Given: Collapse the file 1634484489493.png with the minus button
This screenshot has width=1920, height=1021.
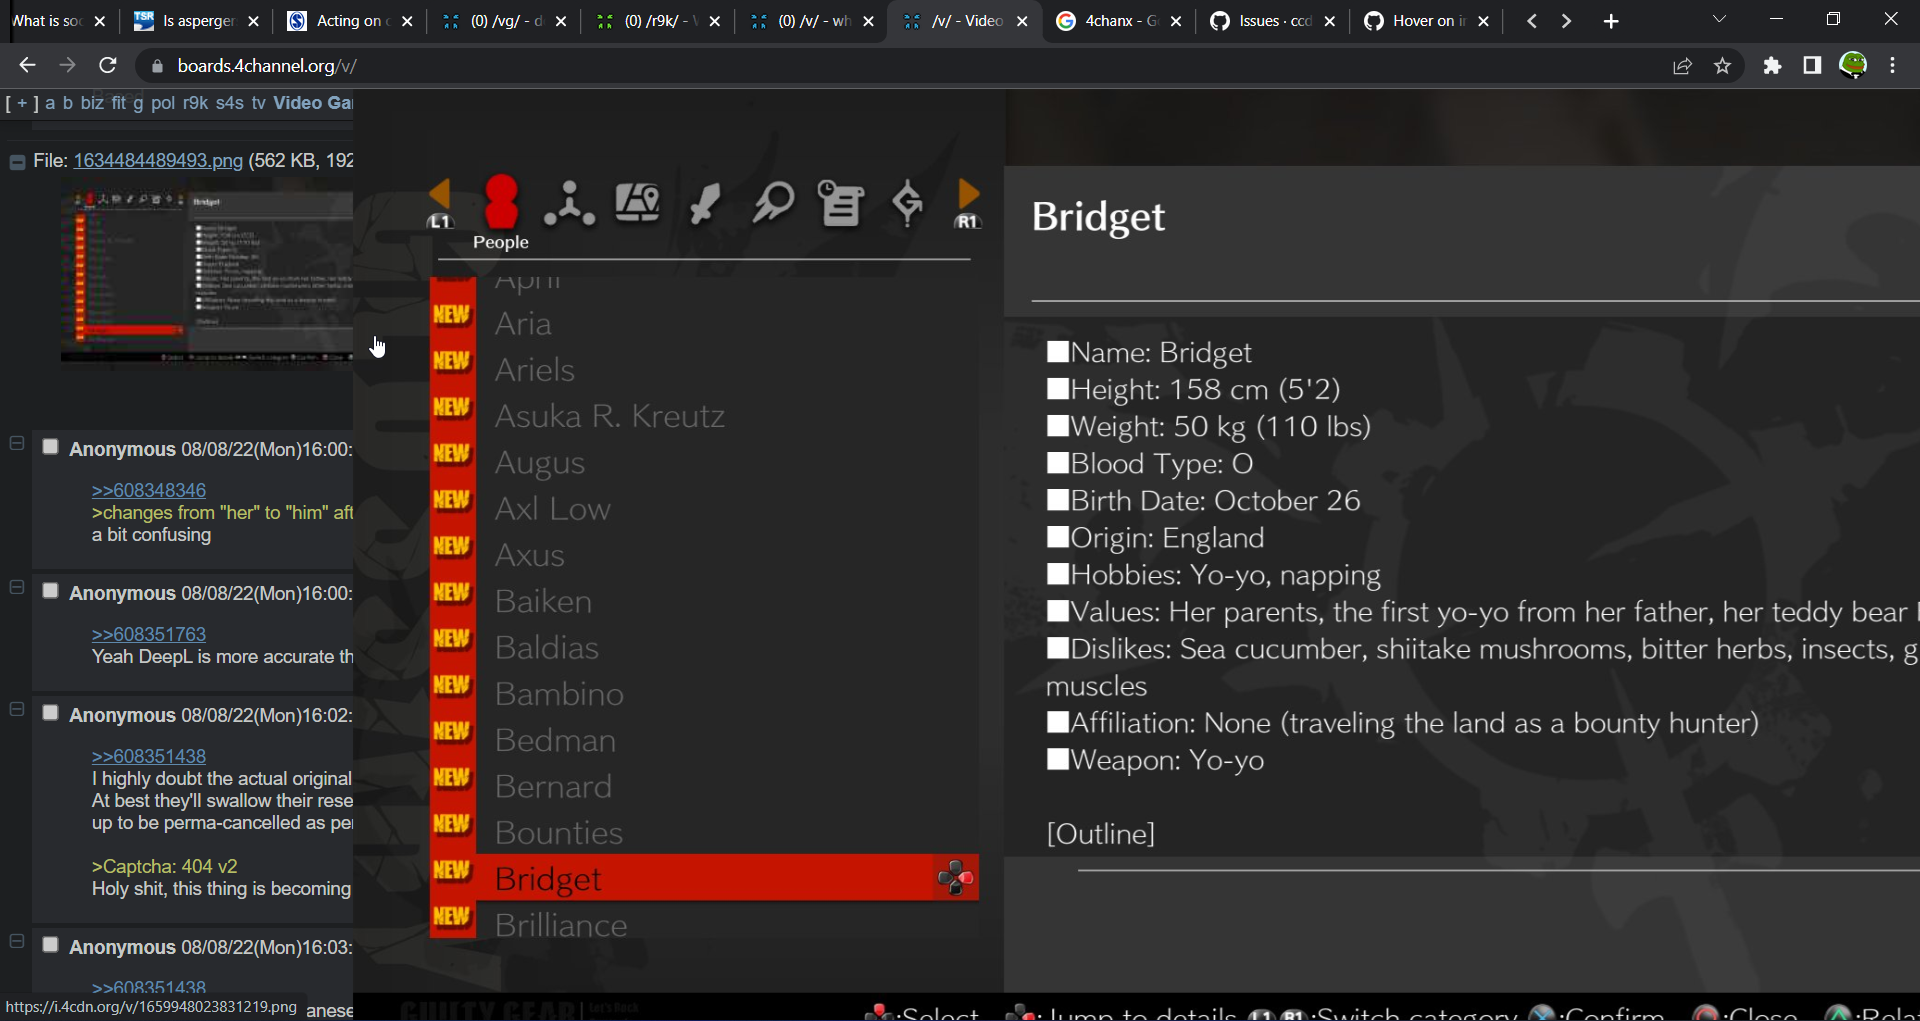Looking at the screenshot, I should click(x=17, y=162).
